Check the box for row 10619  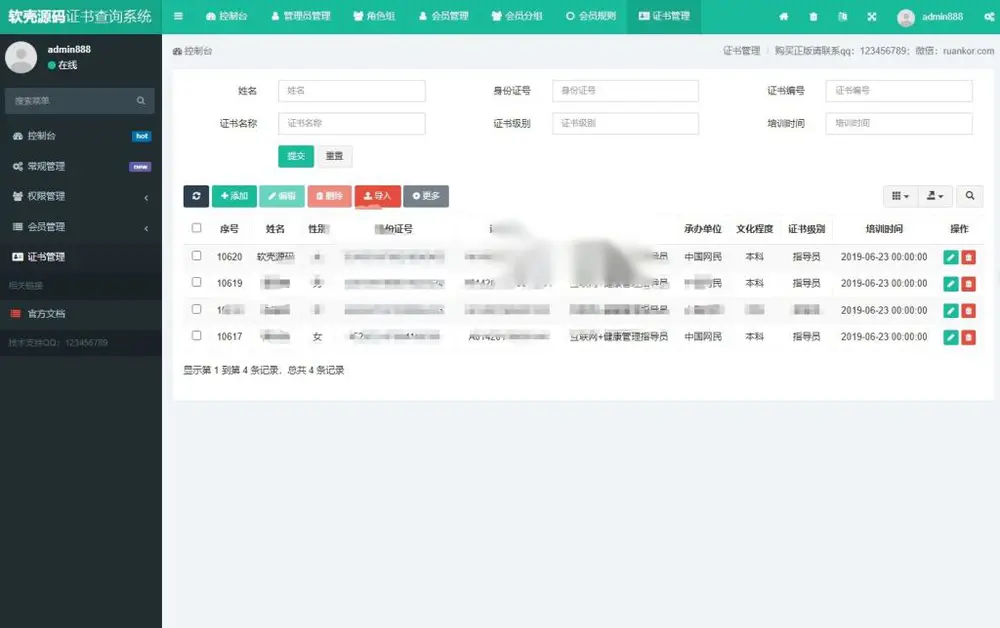coord(196,282)
